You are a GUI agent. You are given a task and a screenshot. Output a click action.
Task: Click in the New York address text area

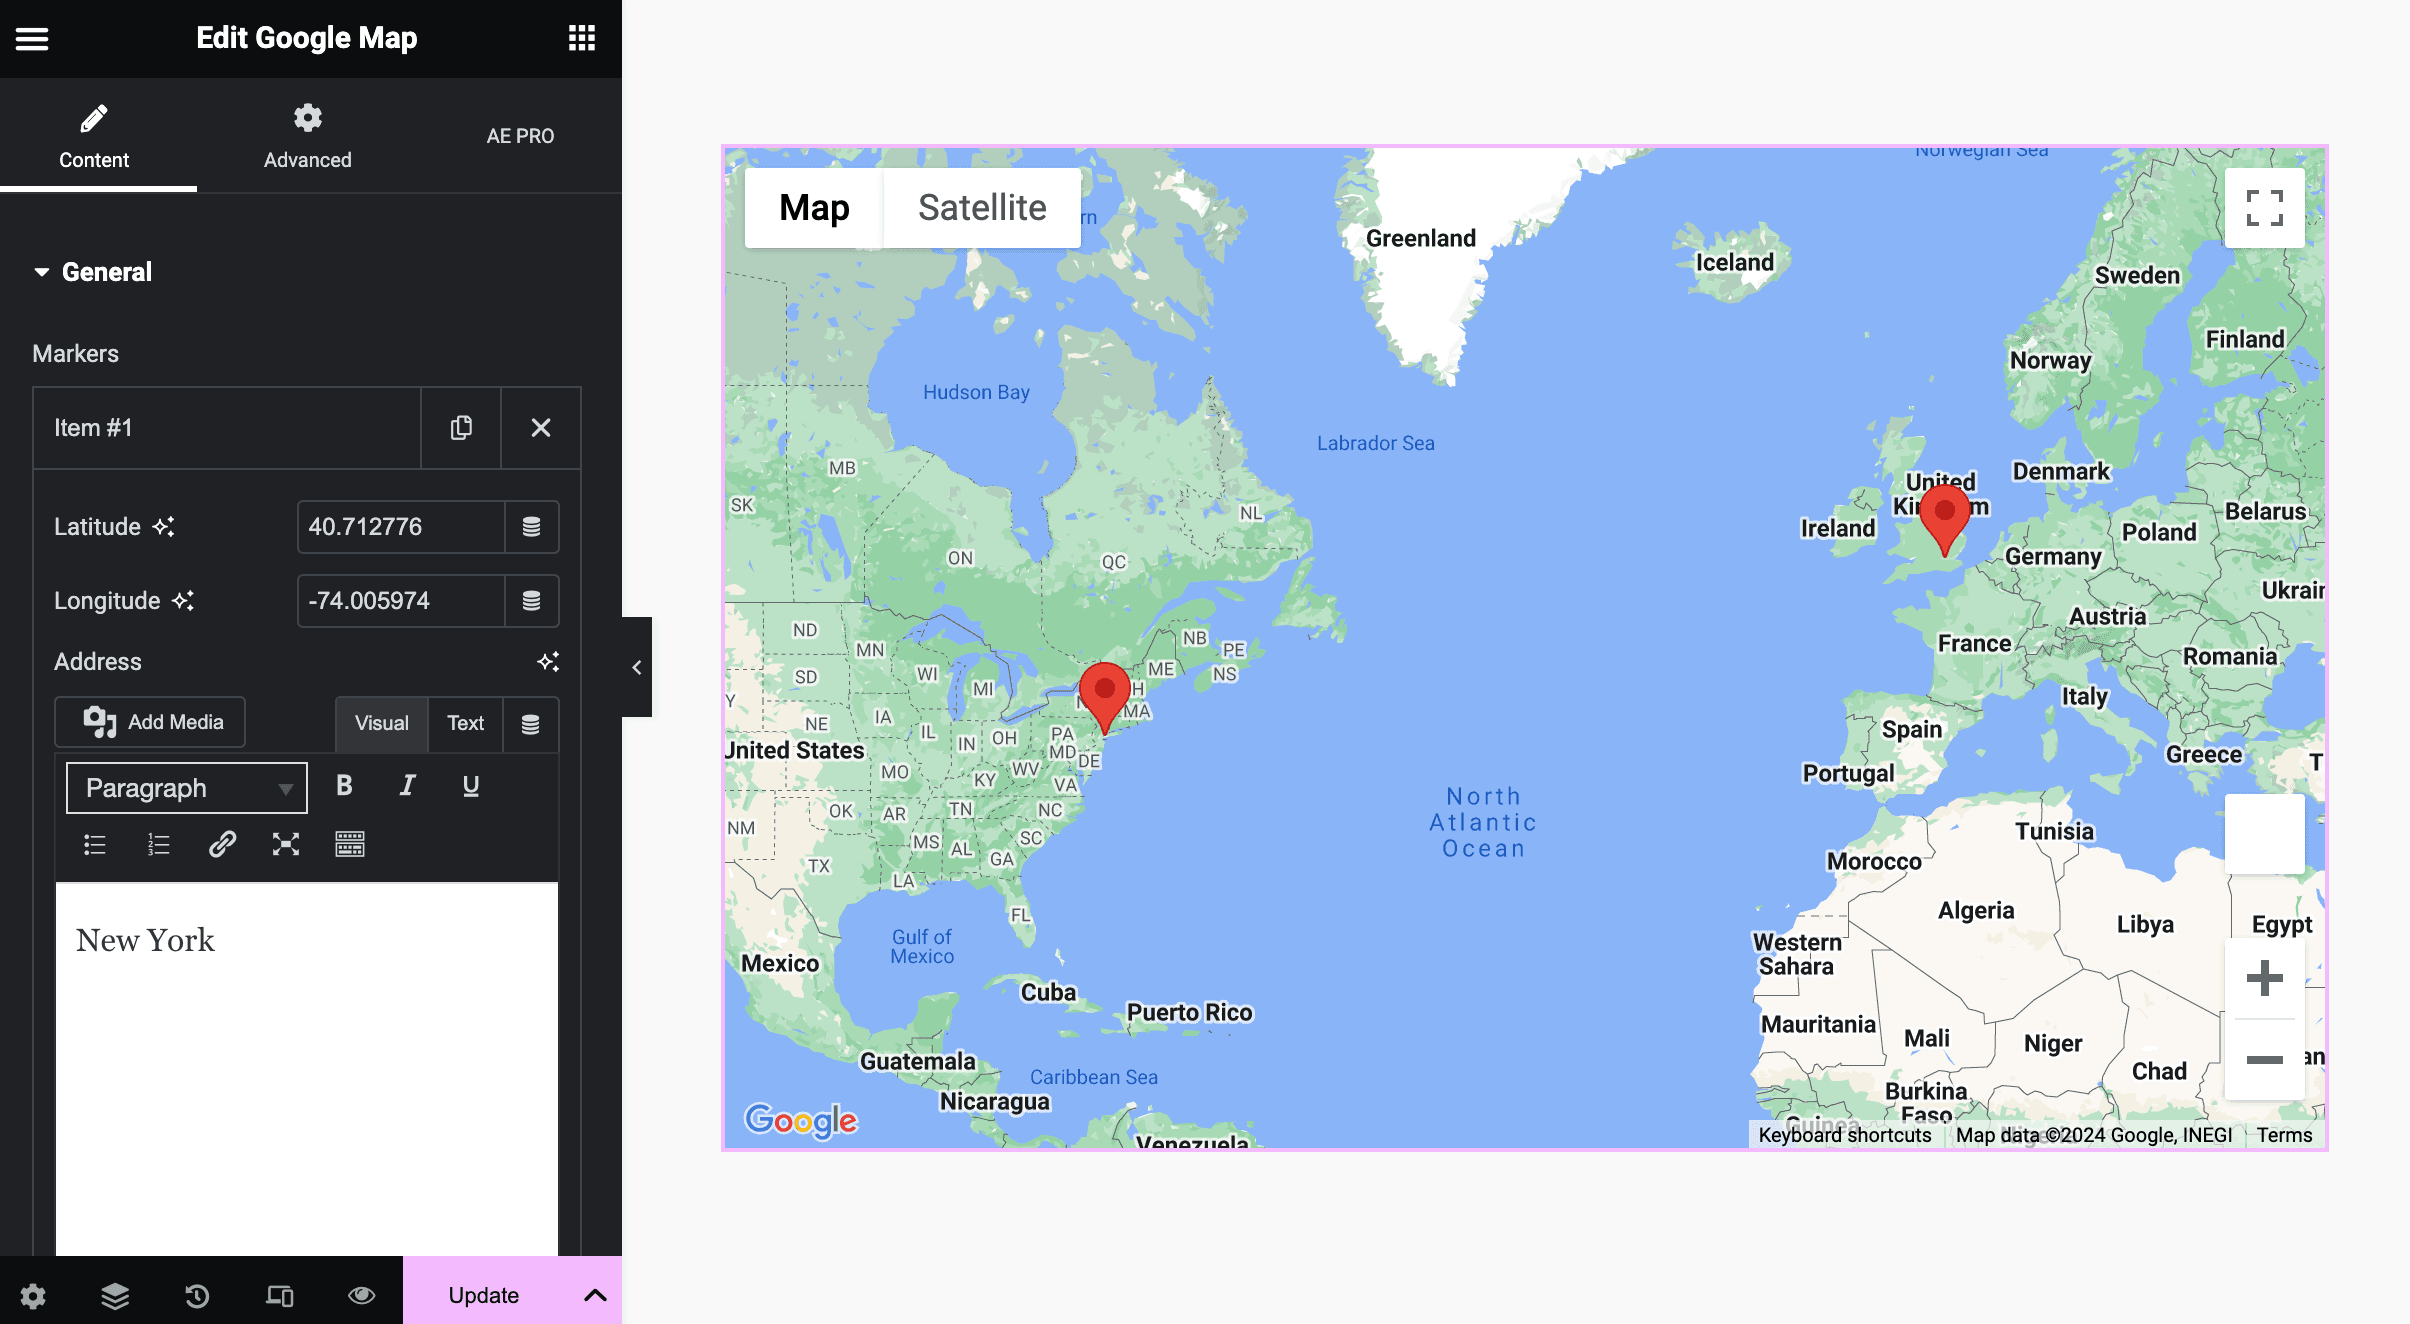(307, 1068)
